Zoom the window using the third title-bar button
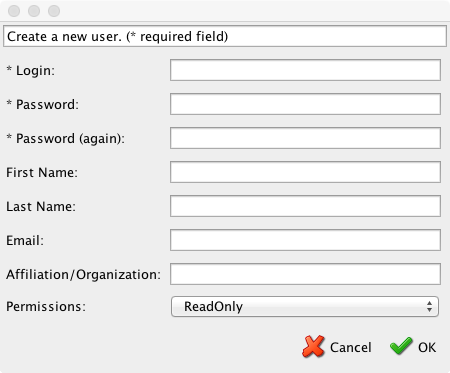The height and width of the screenshot is (373, 450). pos(54,11)
